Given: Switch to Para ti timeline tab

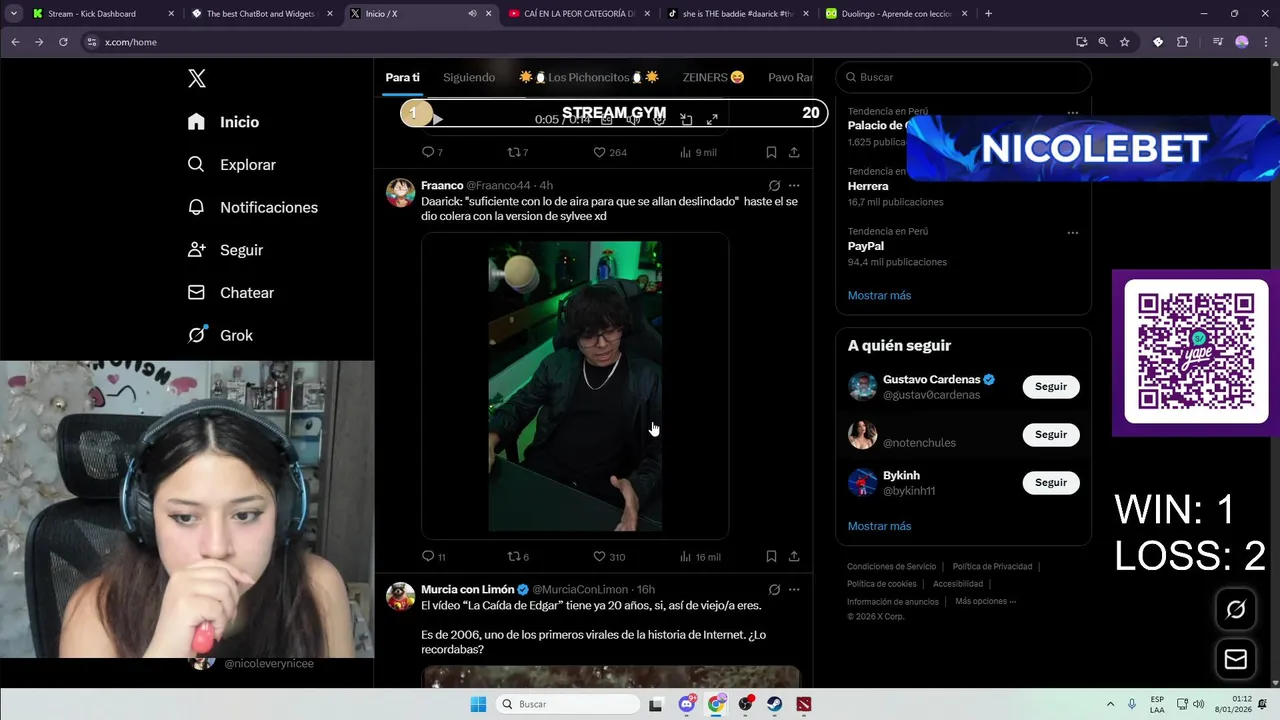Looking at the screenshot, I should 403,77.
